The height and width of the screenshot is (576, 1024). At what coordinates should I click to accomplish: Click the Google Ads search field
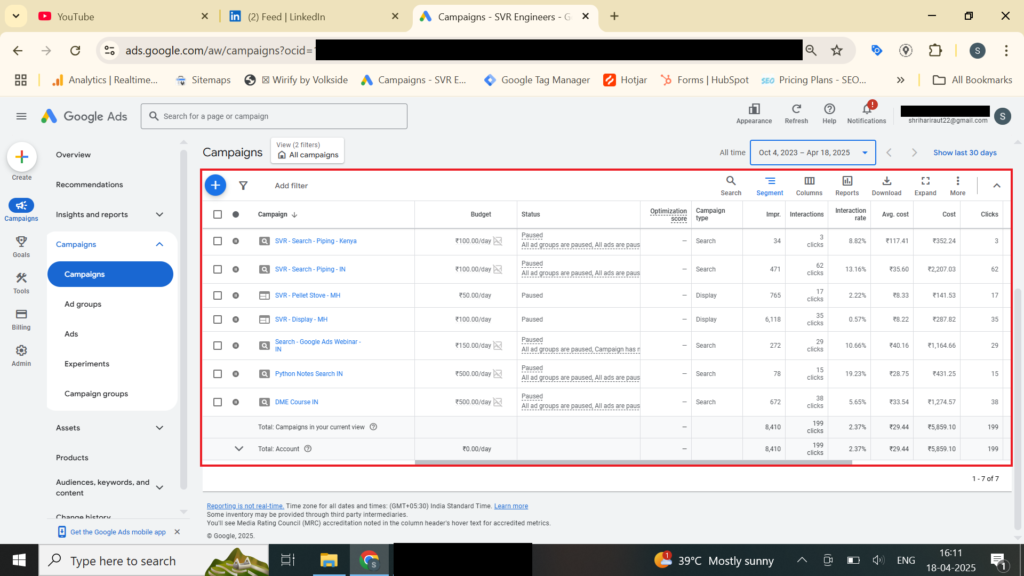[274, 116]
